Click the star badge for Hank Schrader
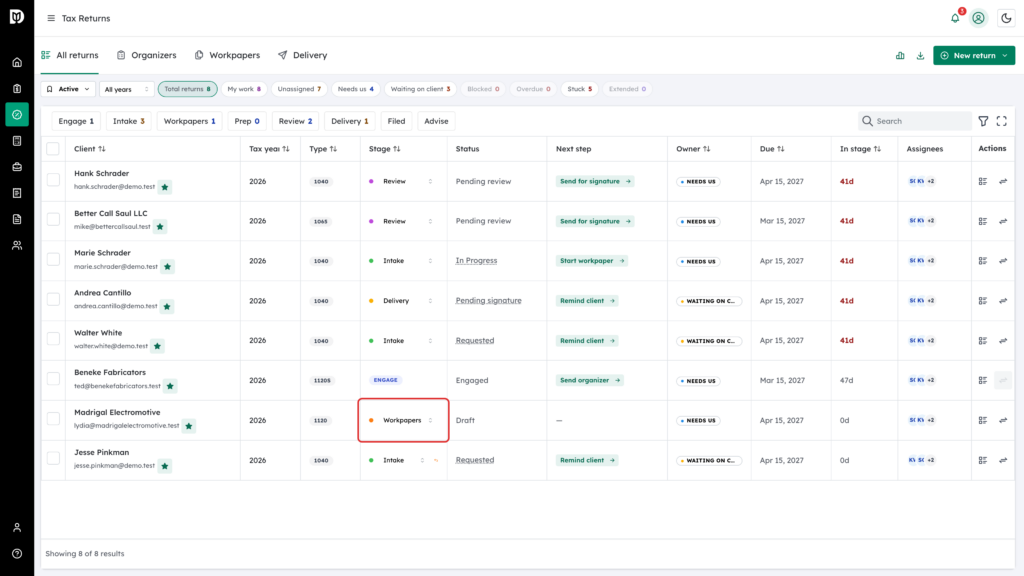 pos(165,187)
